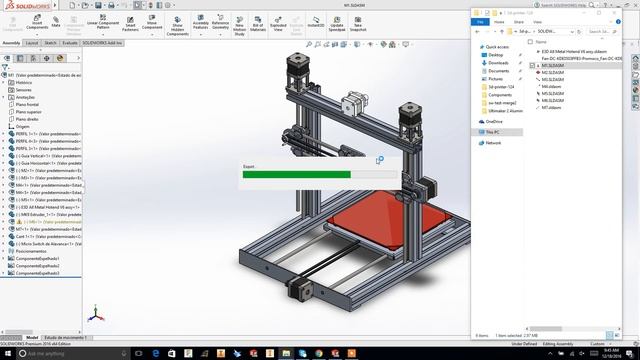The image size is (640, 360).
Task: Open PropertyManager tab icon
Action: coord(20,58)
